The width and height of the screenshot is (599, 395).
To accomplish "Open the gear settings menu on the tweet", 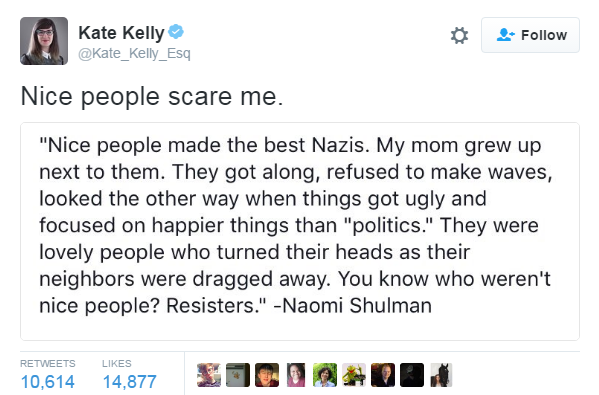I will (459, 36).
